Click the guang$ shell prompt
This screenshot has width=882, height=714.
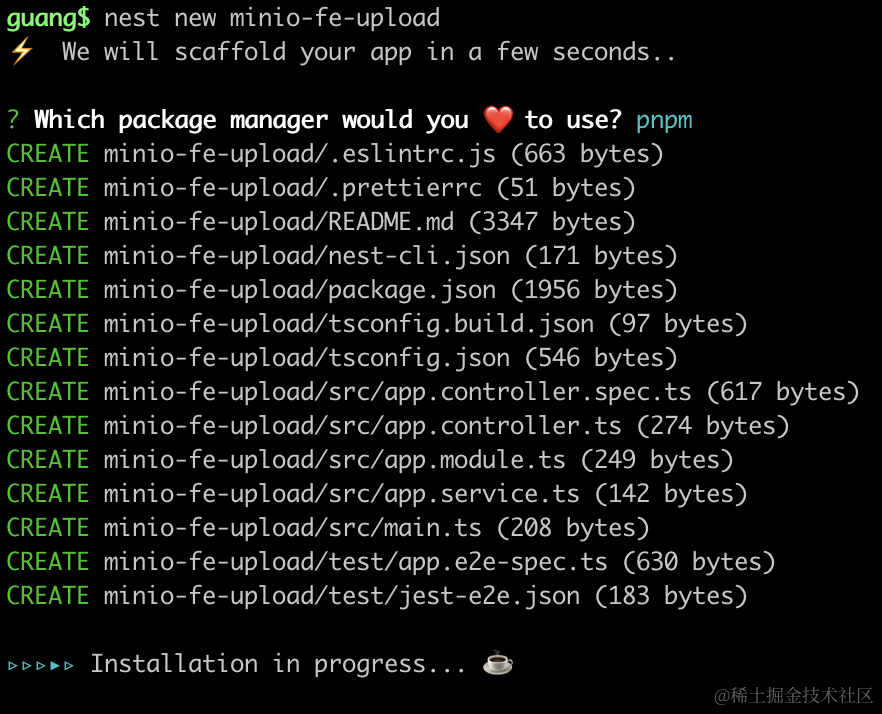click(48, 18)
